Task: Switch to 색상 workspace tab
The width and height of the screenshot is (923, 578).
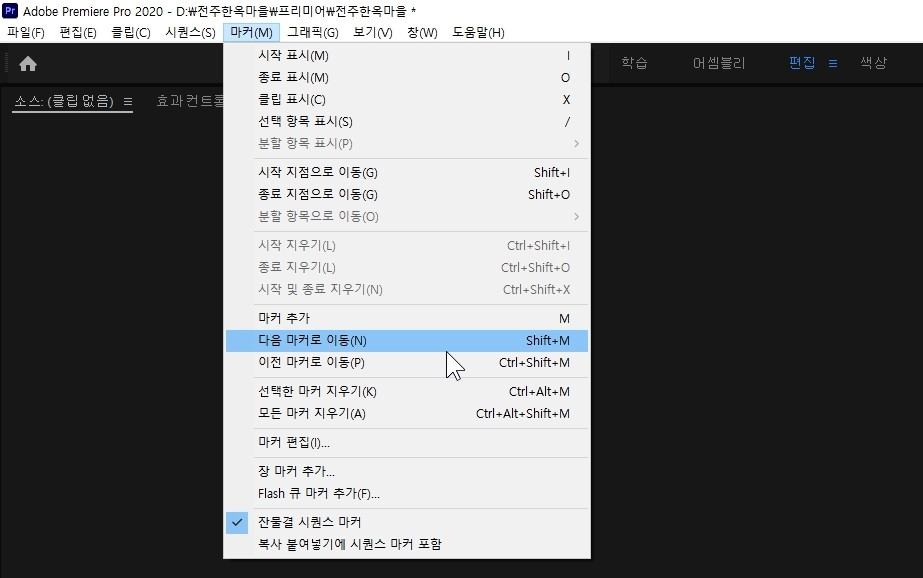Action: pos(874,63)
